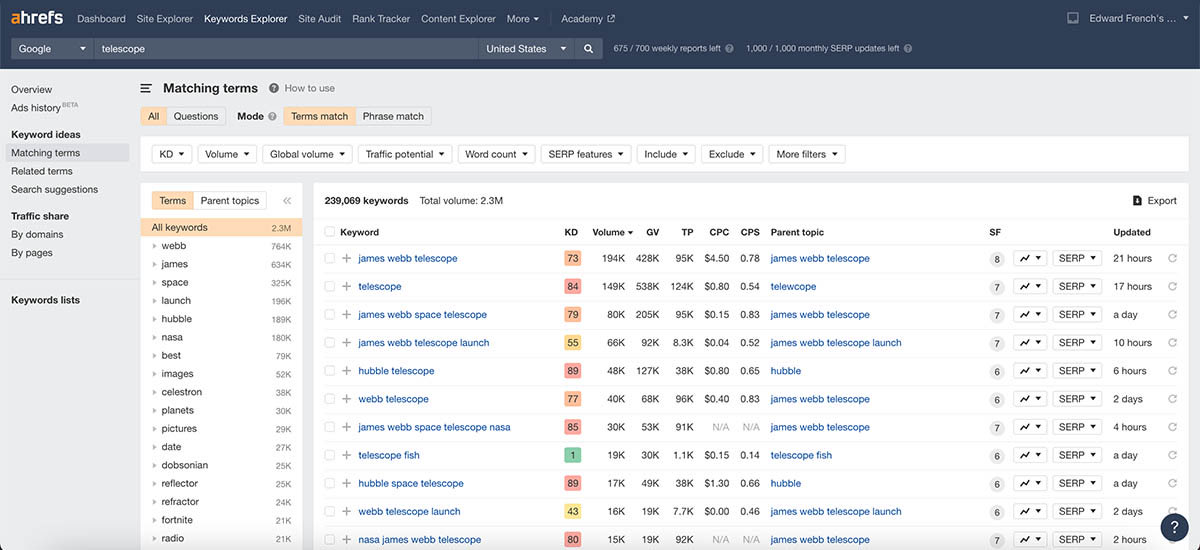This screenshot has height=550, width=1200.
Task: Open the Traffic potential filter dropdown
Action: pyautogui.click(x=405, y=154)
